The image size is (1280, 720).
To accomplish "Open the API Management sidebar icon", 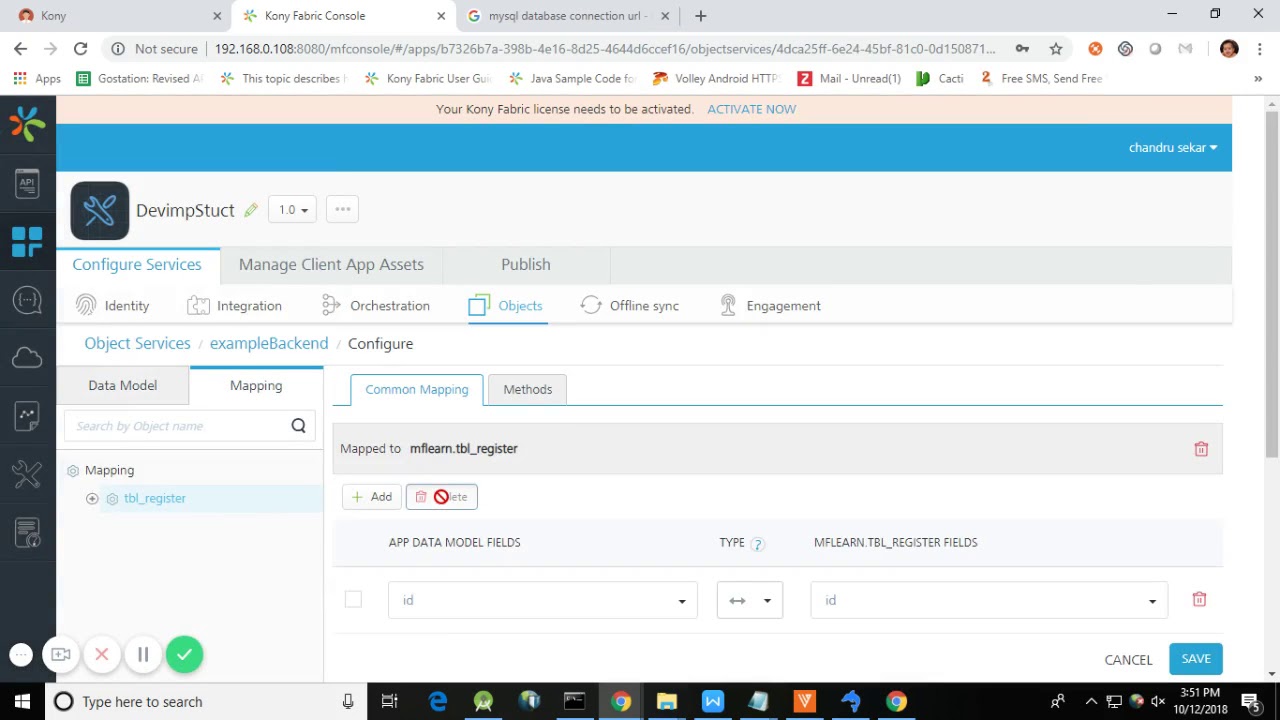I will (27, 183).
